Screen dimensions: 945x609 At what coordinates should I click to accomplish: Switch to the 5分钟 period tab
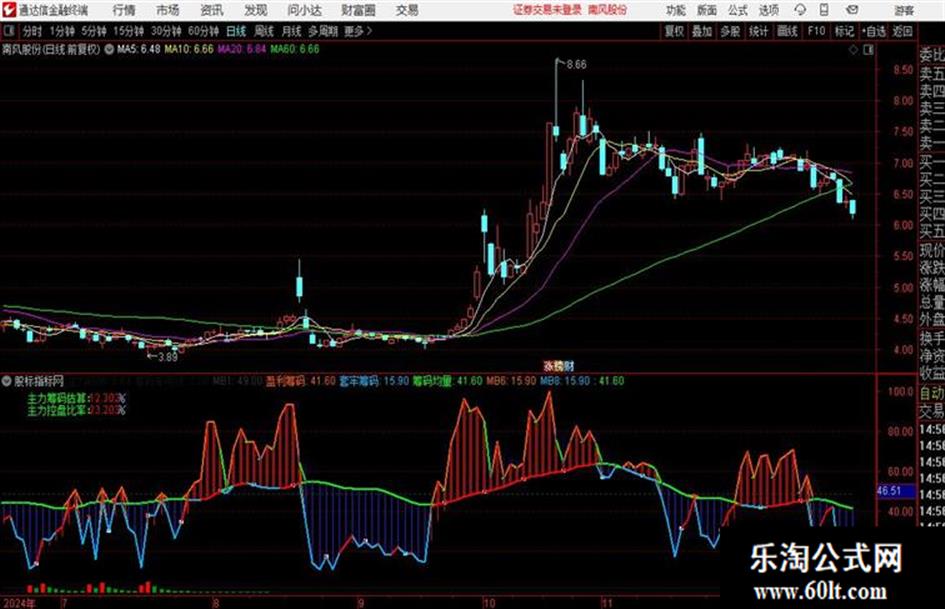click(93, 31)
